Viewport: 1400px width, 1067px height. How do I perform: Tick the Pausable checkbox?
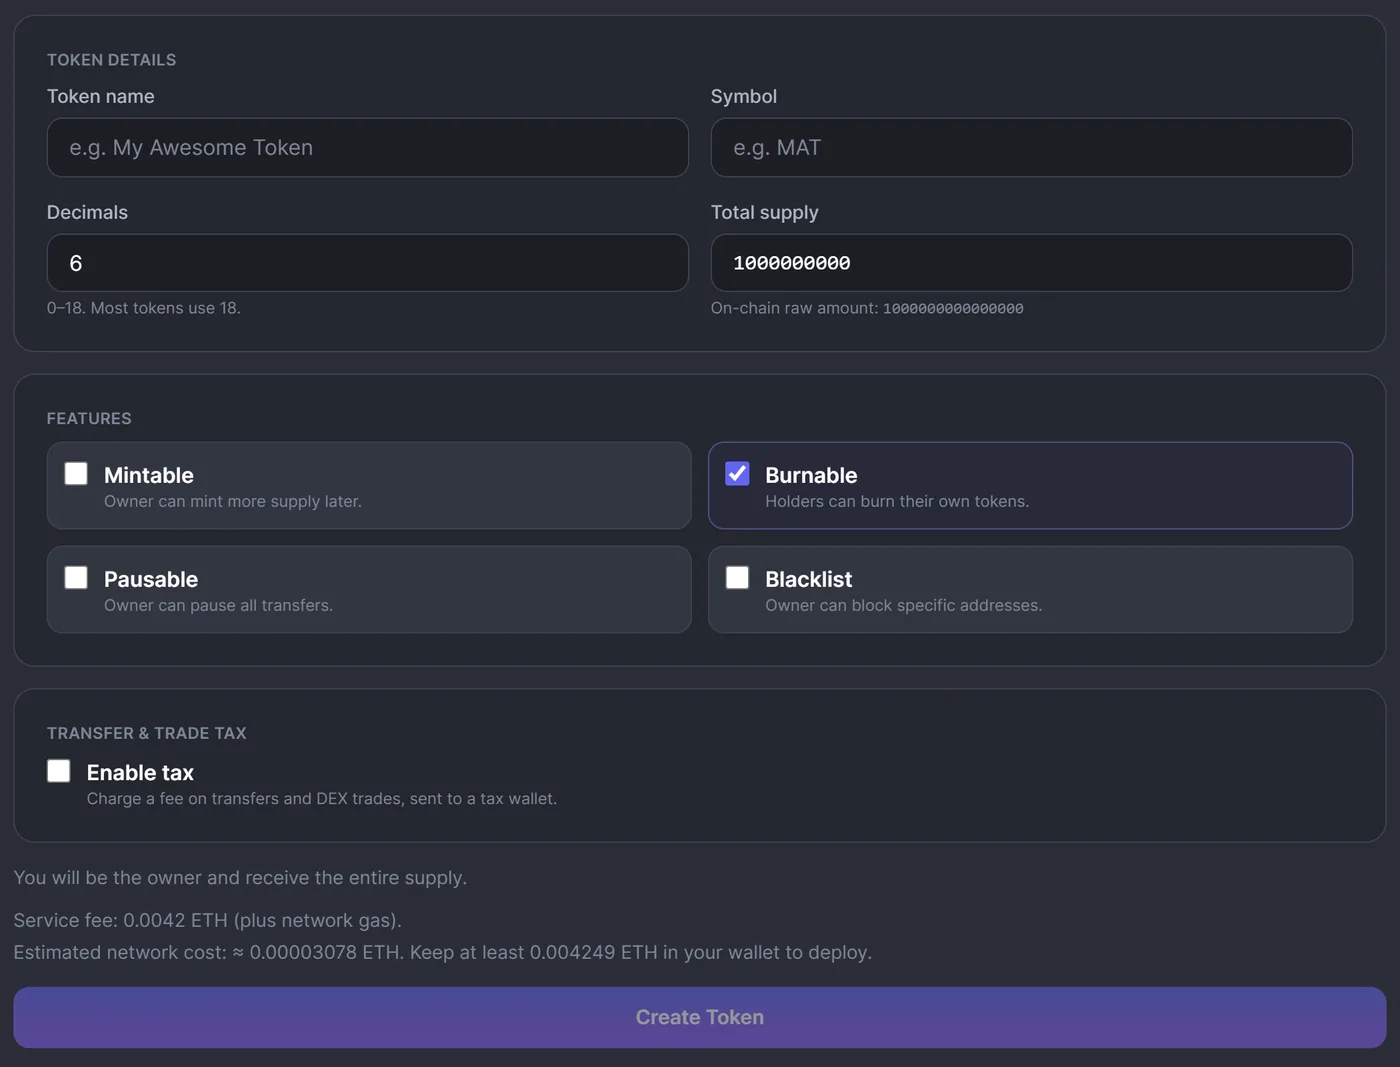pos(76,578)
